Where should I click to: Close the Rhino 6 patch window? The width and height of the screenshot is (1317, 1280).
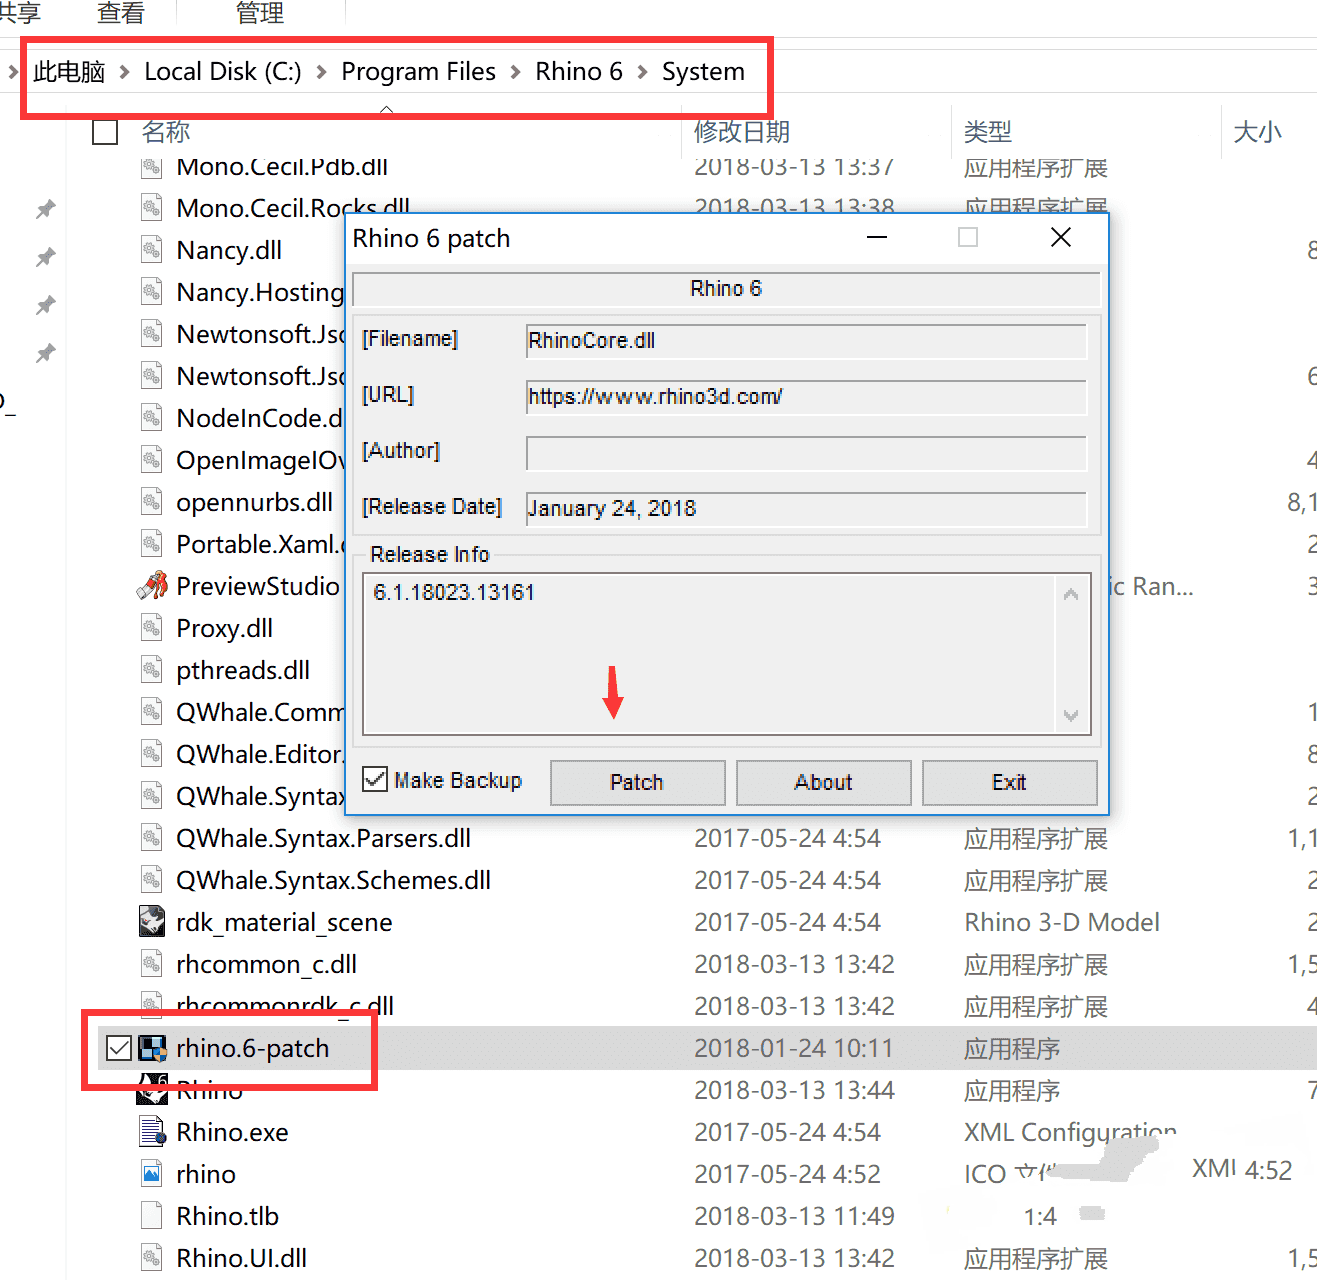tap(1061, 237)
